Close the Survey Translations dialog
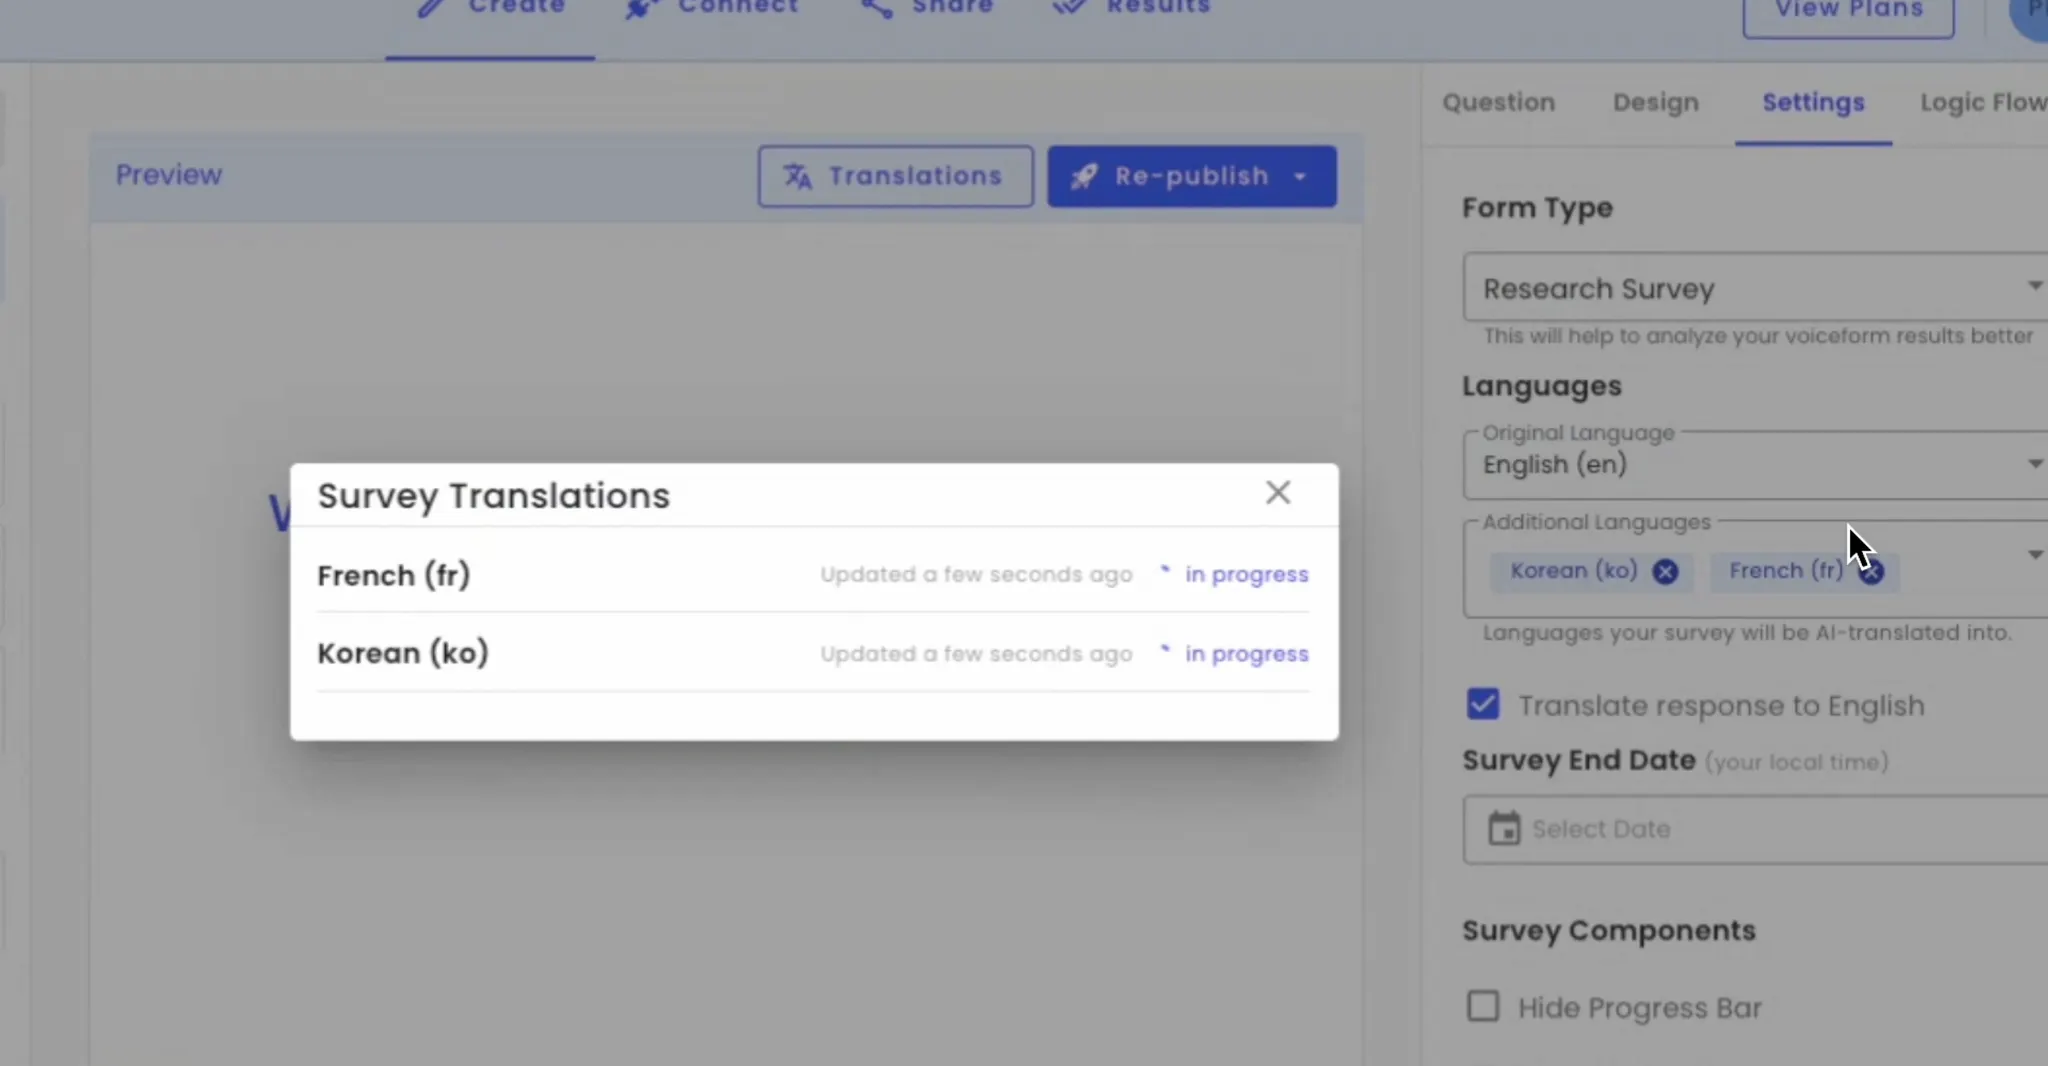The image size is (2048, 1066). point(1277,492)
